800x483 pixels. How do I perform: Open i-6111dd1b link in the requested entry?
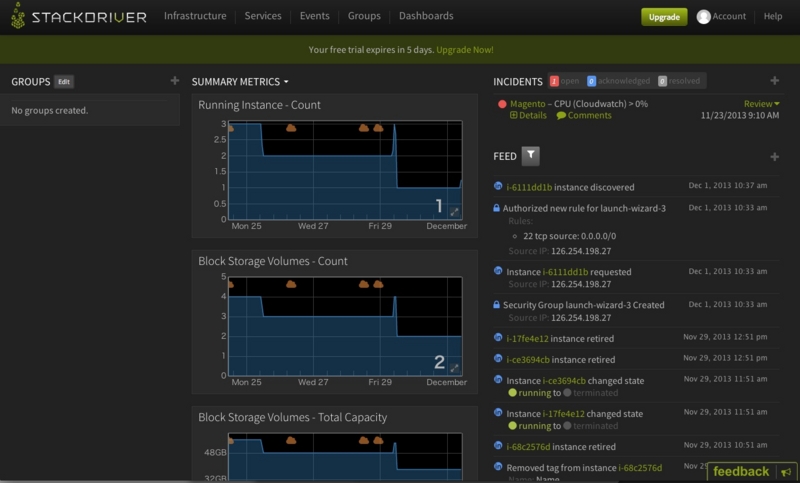[565, 272]
